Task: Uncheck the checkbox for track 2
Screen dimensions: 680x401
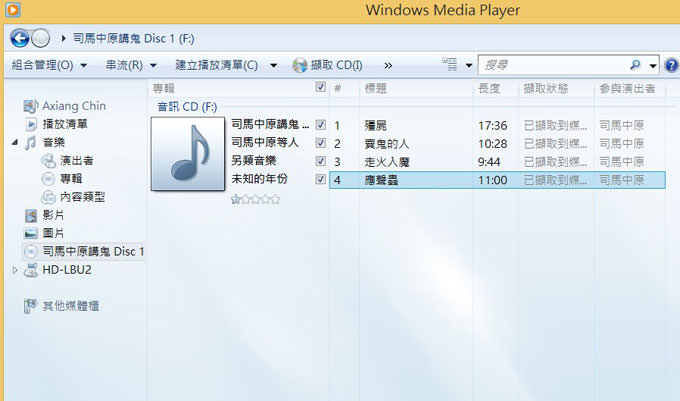Action: tap(320, 143)
